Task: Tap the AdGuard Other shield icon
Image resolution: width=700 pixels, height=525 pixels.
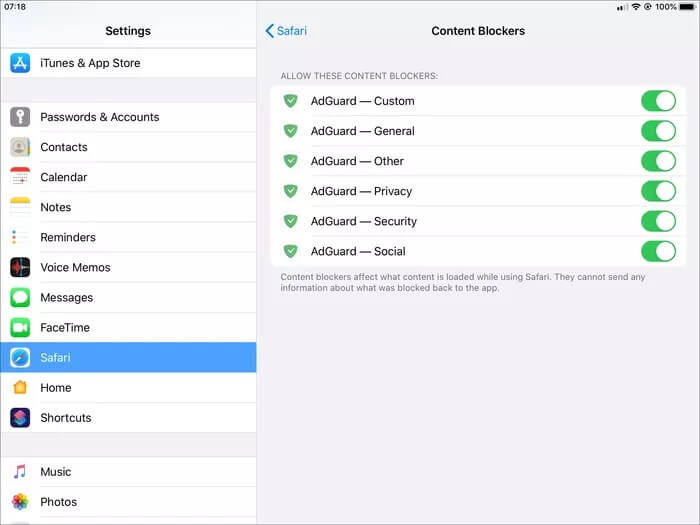Action: click(291, 161)
